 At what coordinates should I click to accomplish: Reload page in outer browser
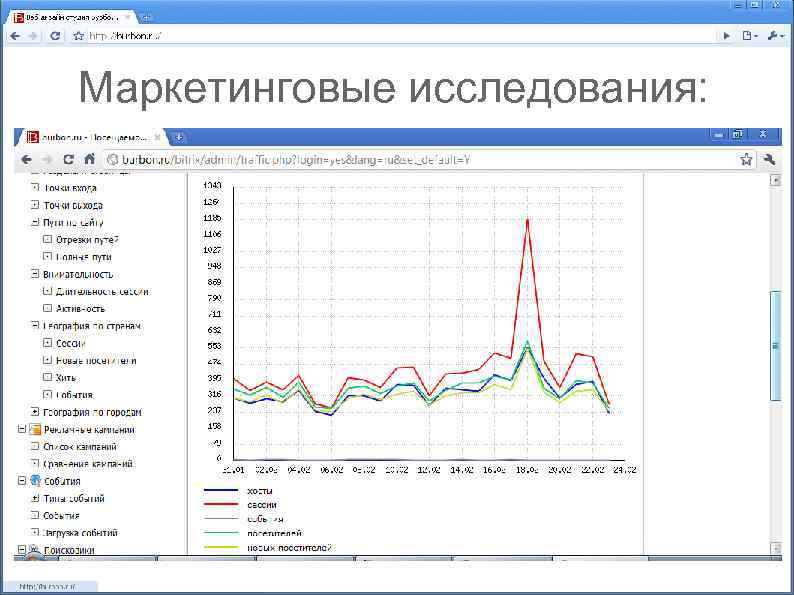click(x=55, y=36)
